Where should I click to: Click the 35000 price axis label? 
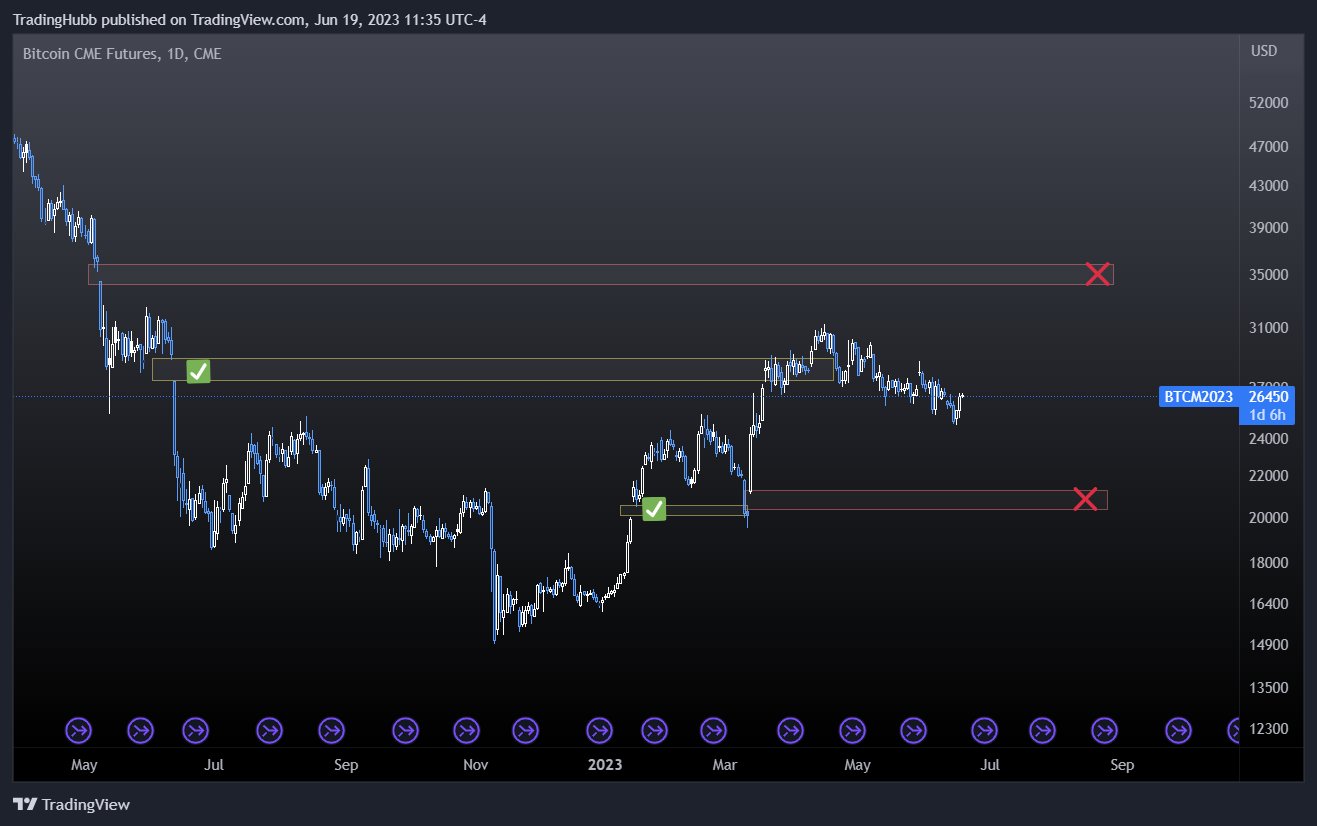1268,275
